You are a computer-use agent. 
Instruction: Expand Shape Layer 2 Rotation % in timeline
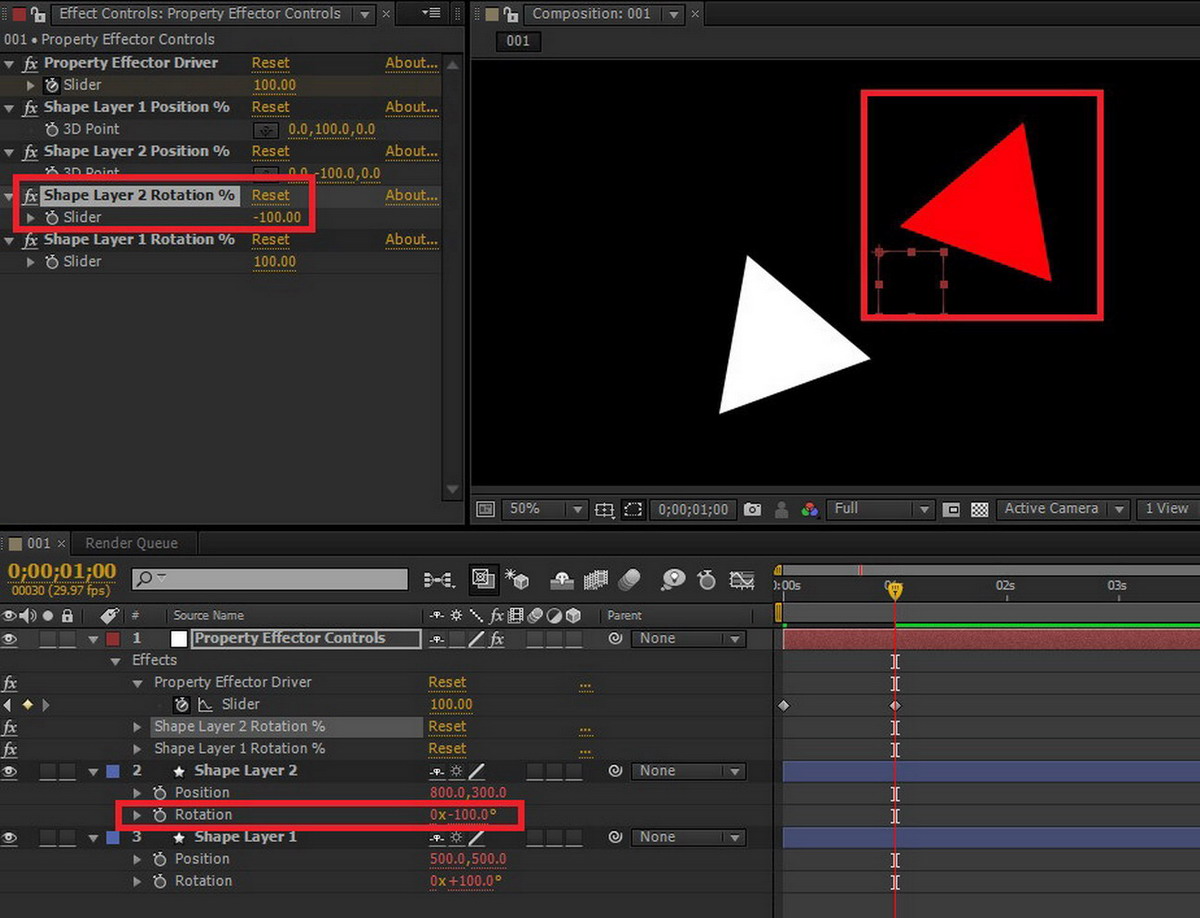[x=138, y=727]
